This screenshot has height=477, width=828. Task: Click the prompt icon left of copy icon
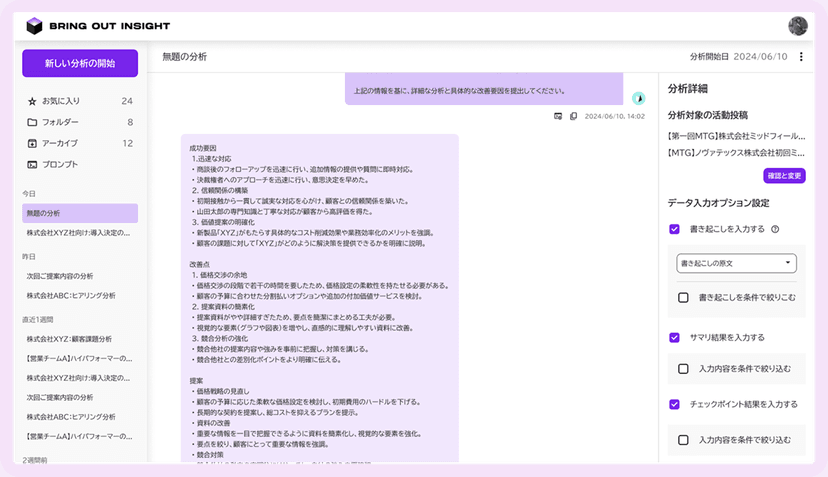tap(559, 116)
